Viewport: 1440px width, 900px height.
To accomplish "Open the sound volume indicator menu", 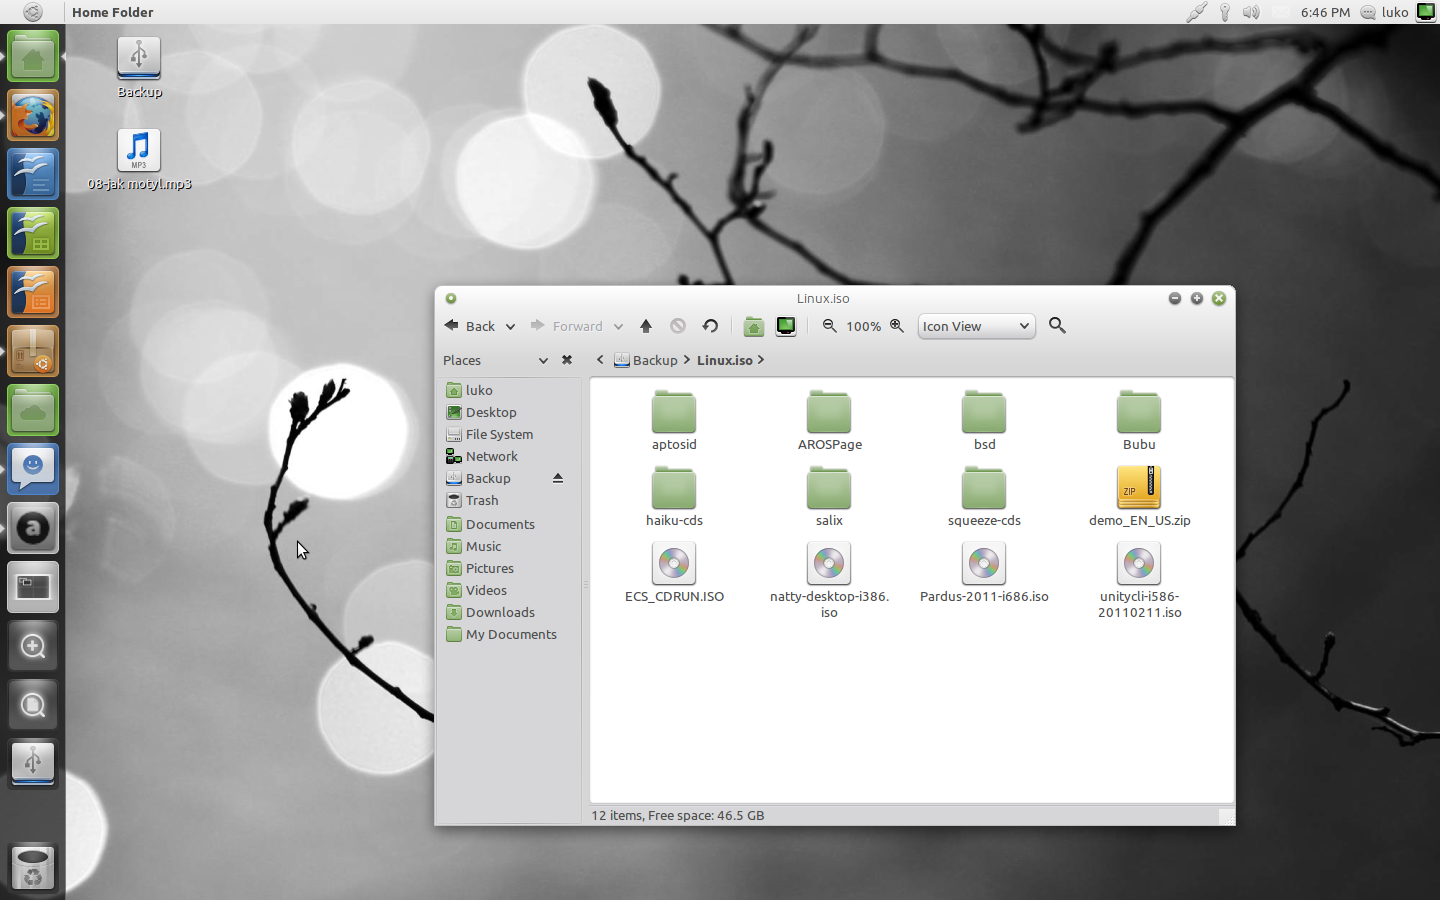I will coord(1251,12).
